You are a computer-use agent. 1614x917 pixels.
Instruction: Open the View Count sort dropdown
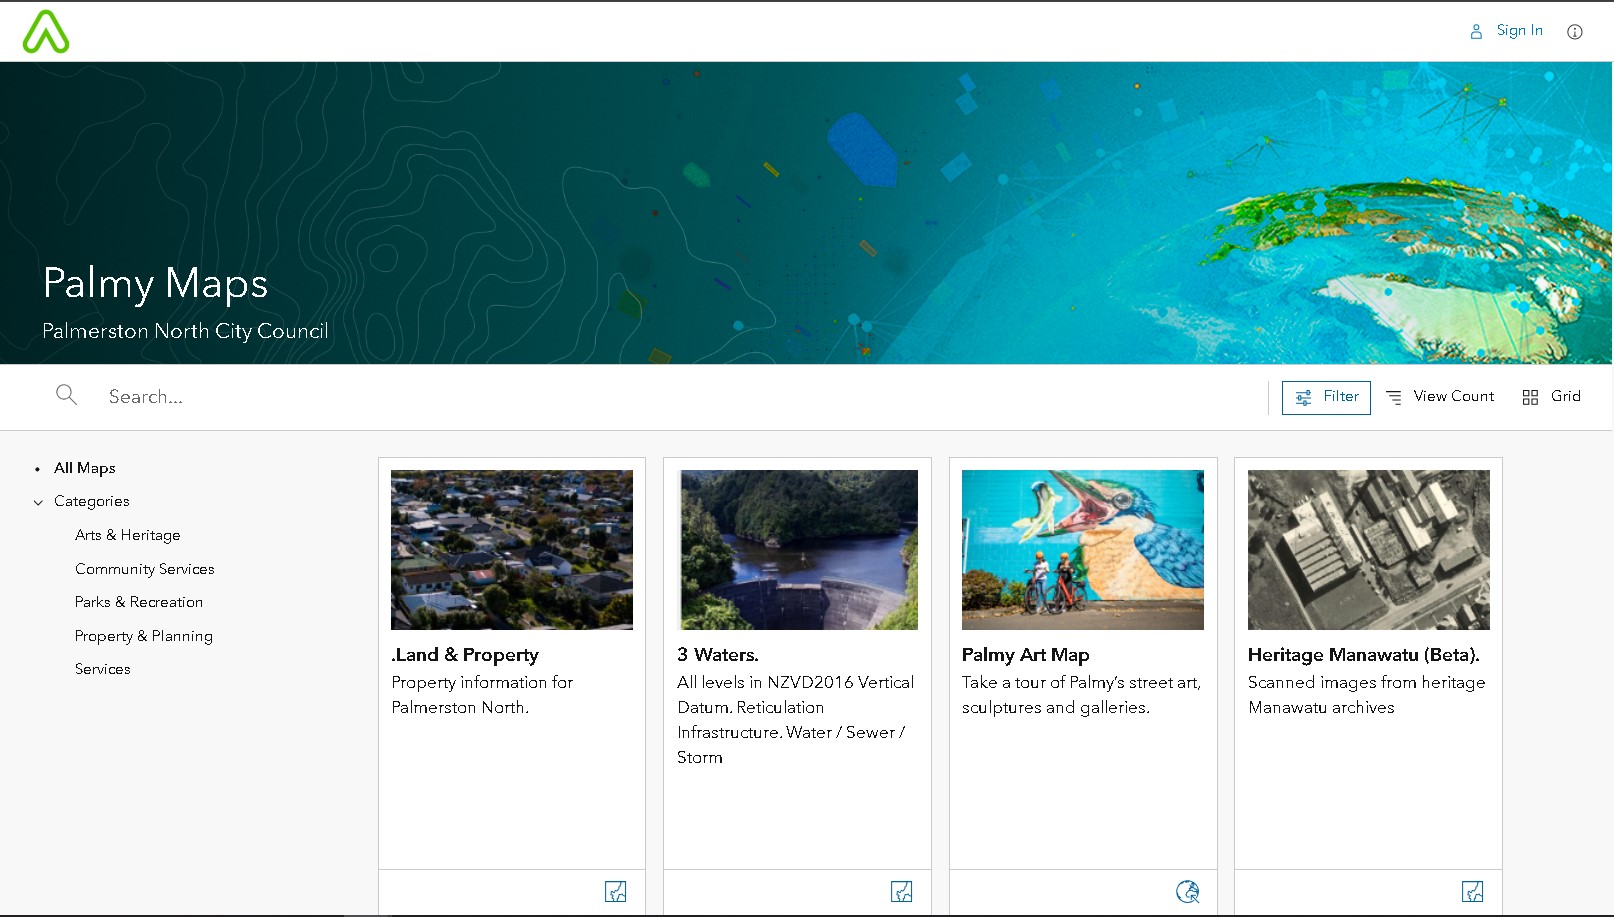[x=1440, y=397]
